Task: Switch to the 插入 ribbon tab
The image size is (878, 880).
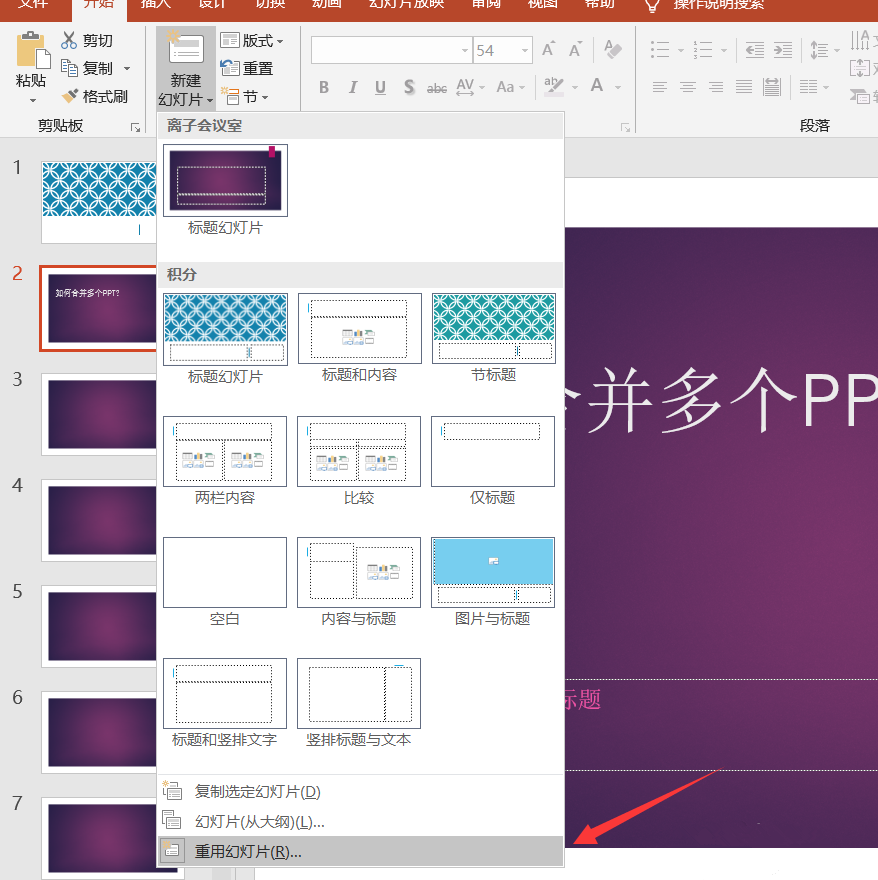Action: pyautogui.click(x=154, y=6)
